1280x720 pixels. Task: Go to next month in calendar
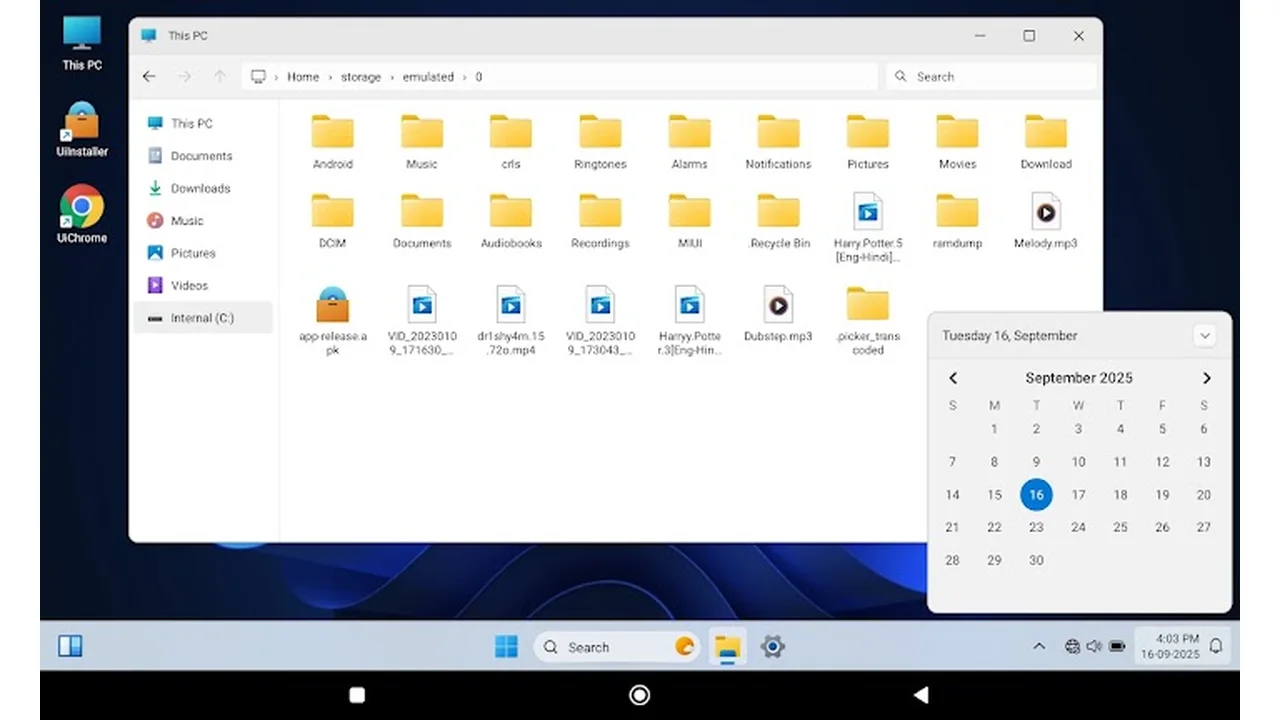click(x=1206, y=378)
